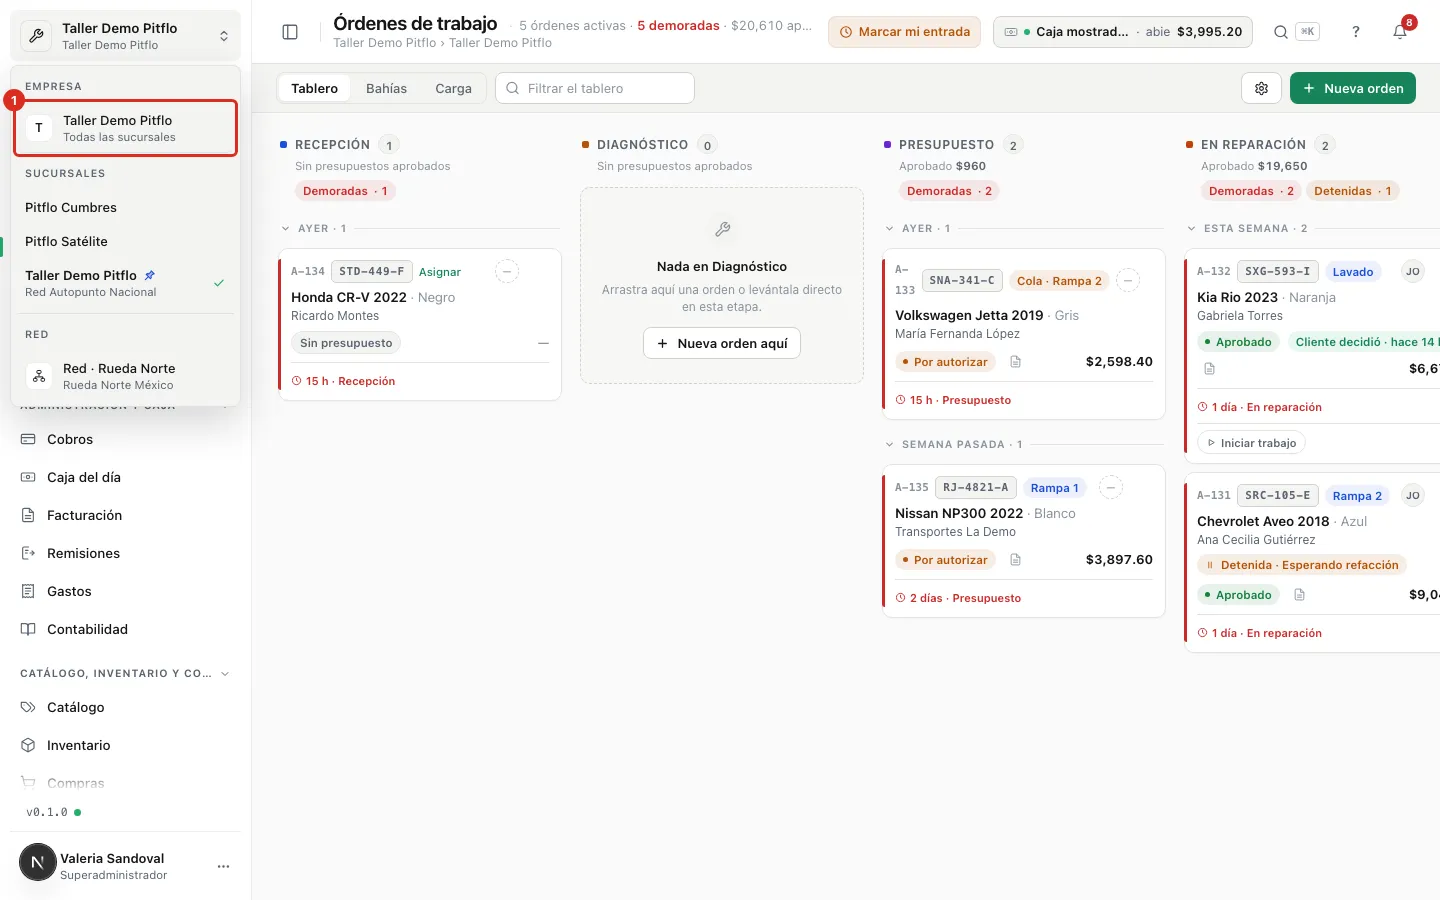Select Taller Demo Pitflo all branches

tap(125, 128)
